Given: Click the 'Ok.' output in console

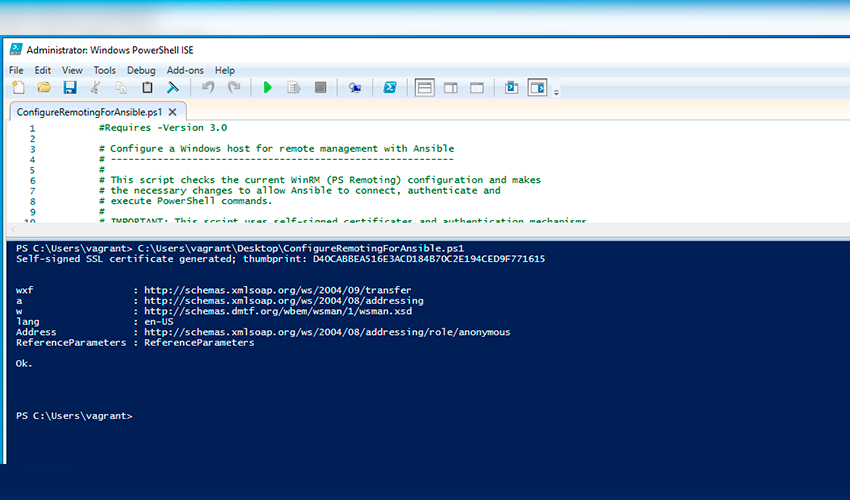Looking at the screenshot, I should (24, 363).
